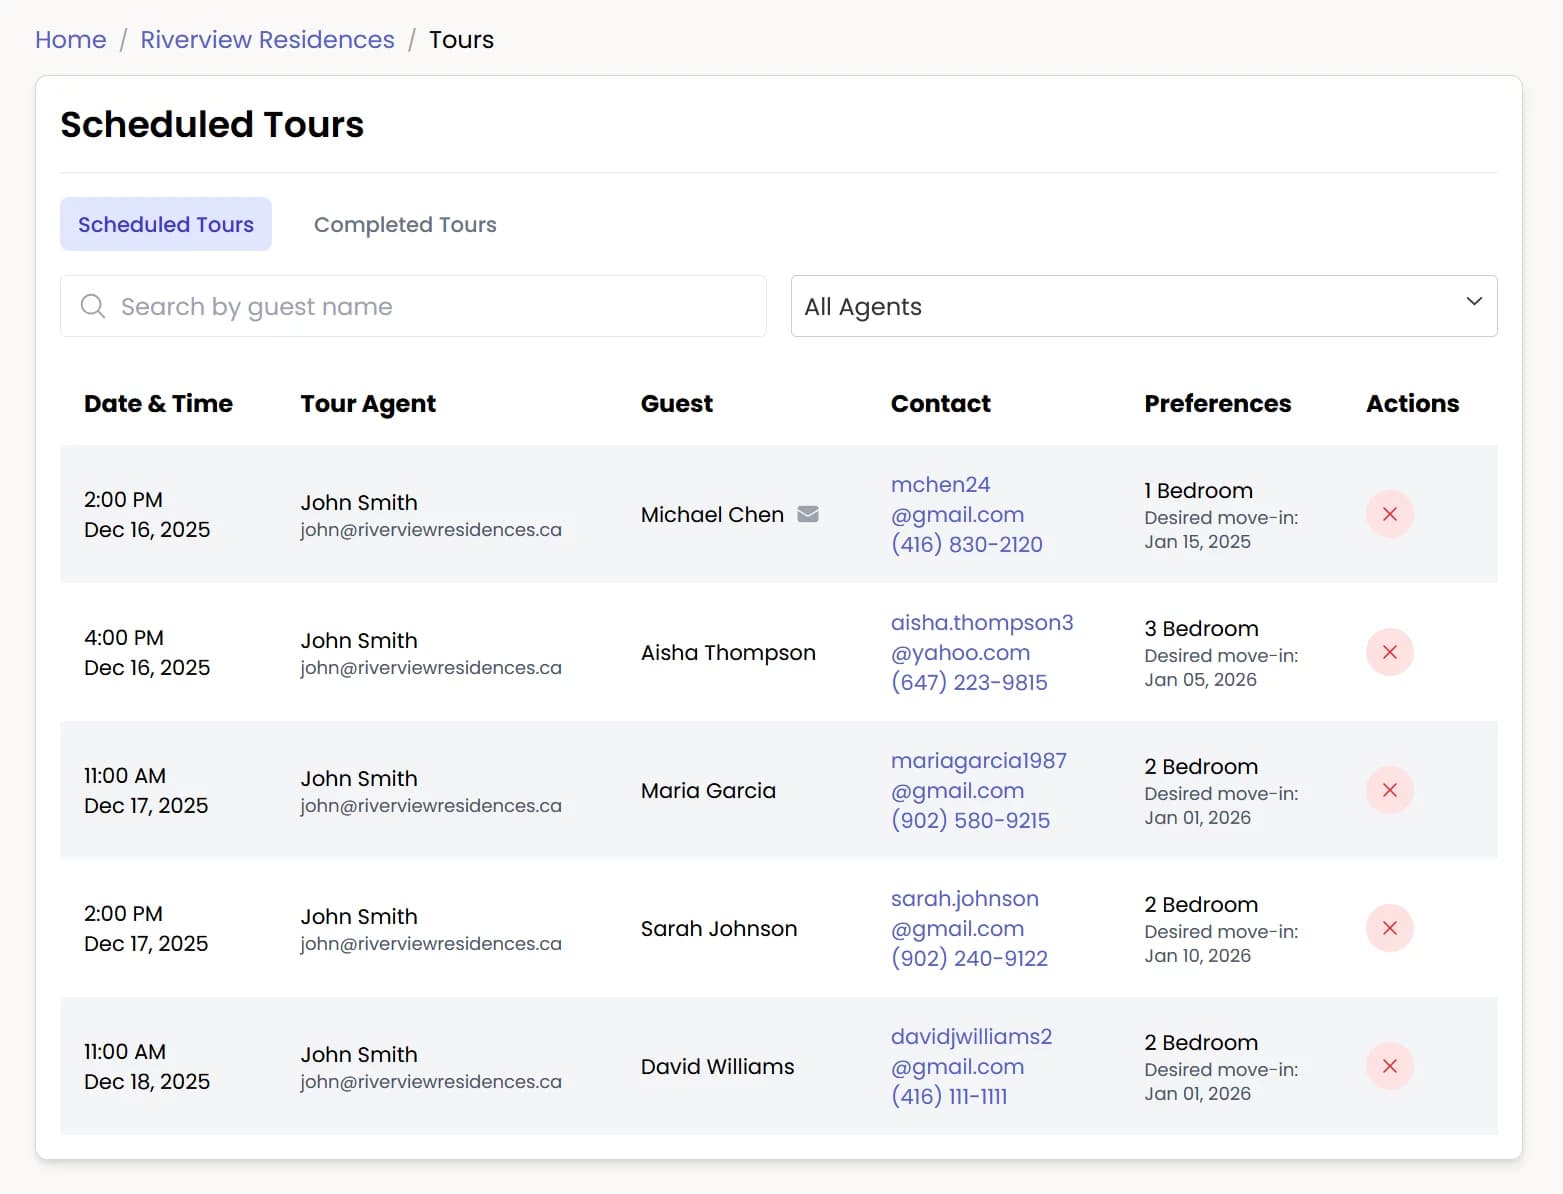Navigate to Home via breadcrumb
This screenshot has width=1563, height=1194.
tap(70, 39)
